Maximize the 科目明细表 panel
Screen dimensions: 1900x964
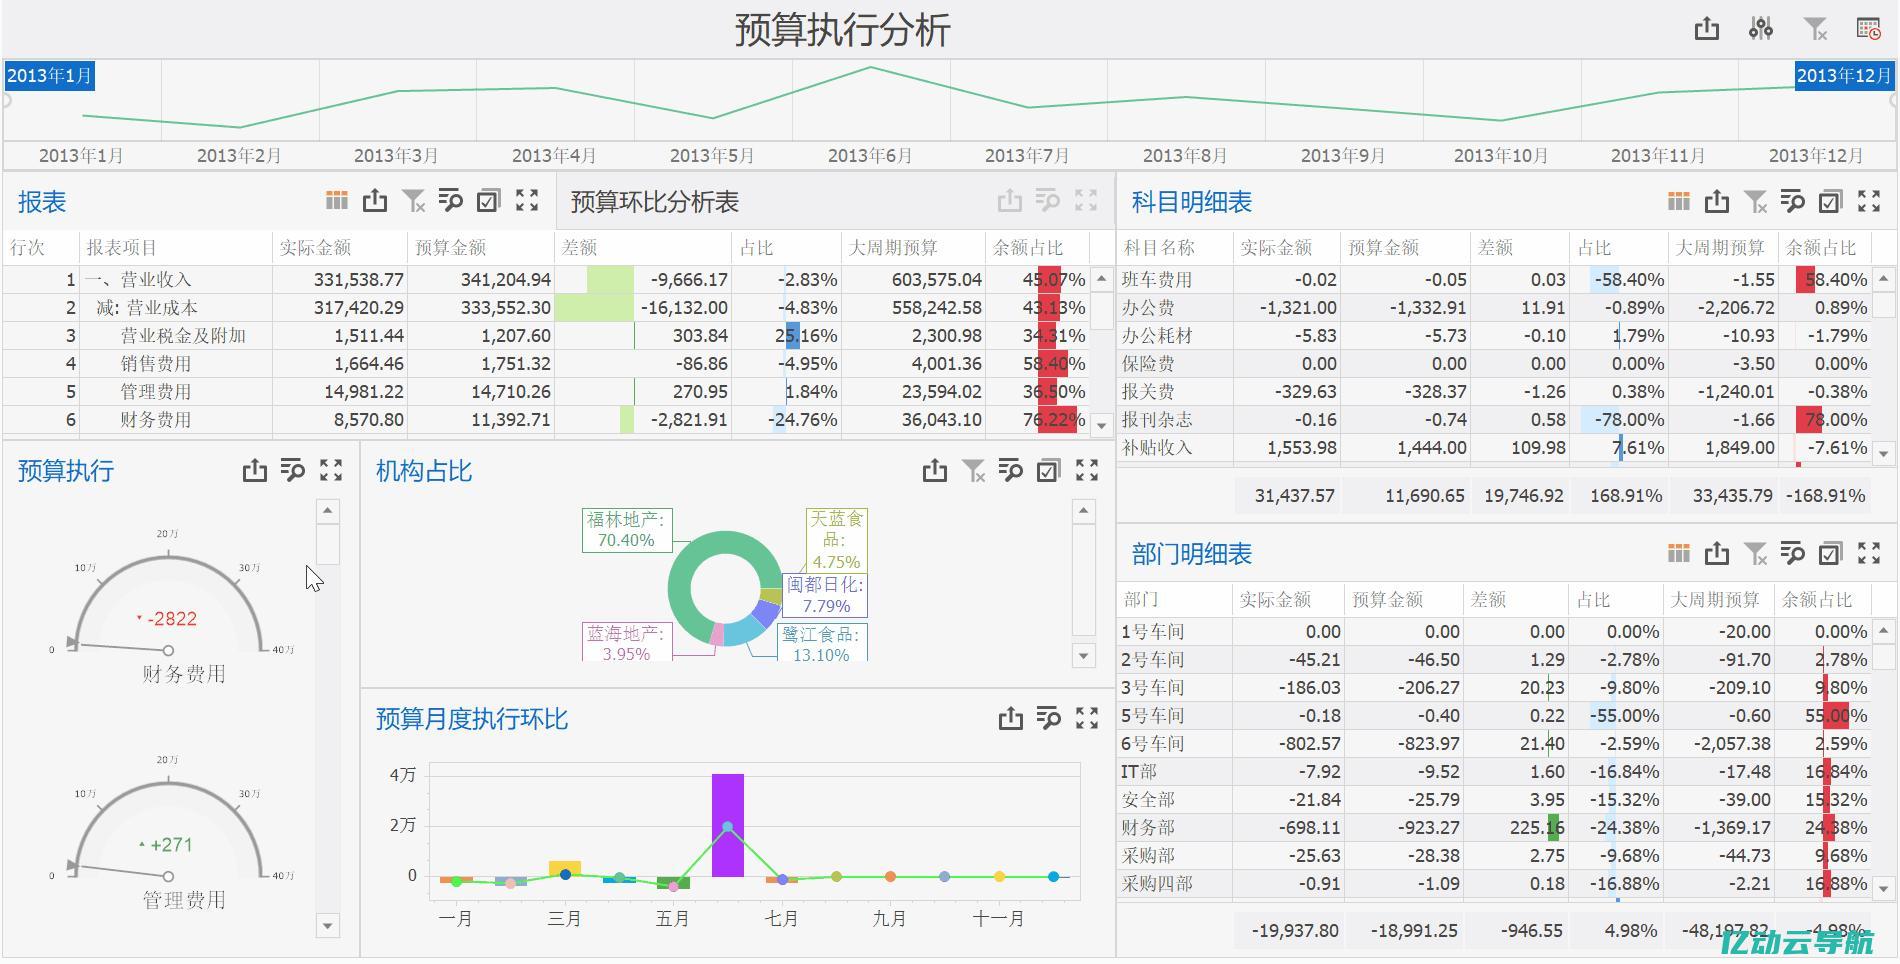pos(1869,202)
